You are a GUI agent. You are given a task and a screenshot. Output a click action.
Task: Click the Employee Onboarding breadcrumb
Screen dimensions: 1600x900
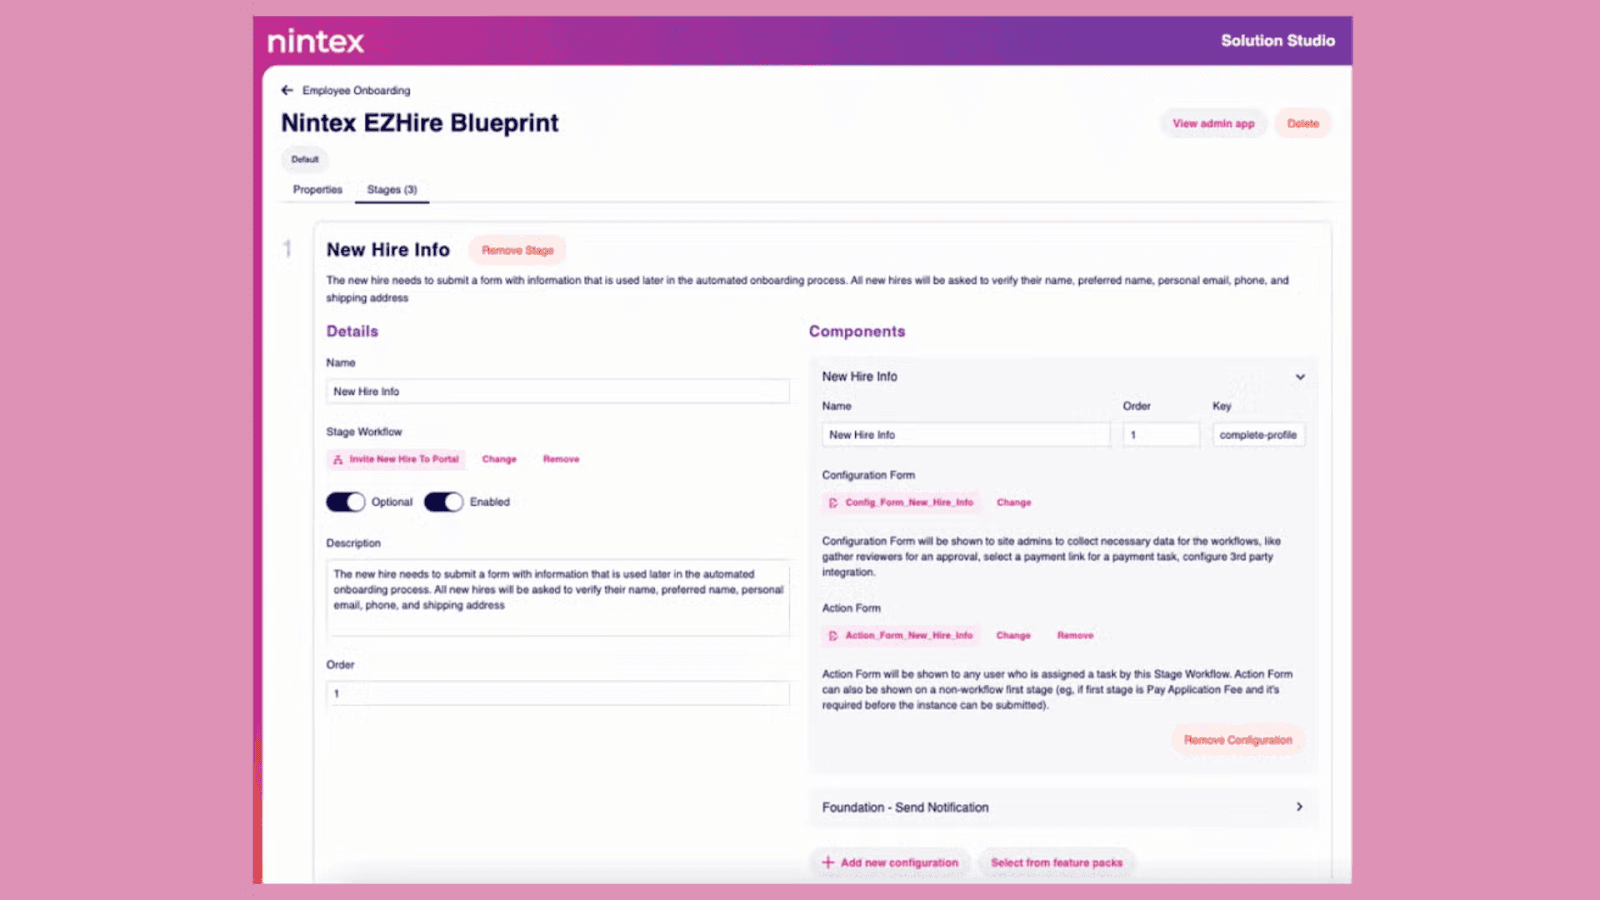click(x=356, y=91)
